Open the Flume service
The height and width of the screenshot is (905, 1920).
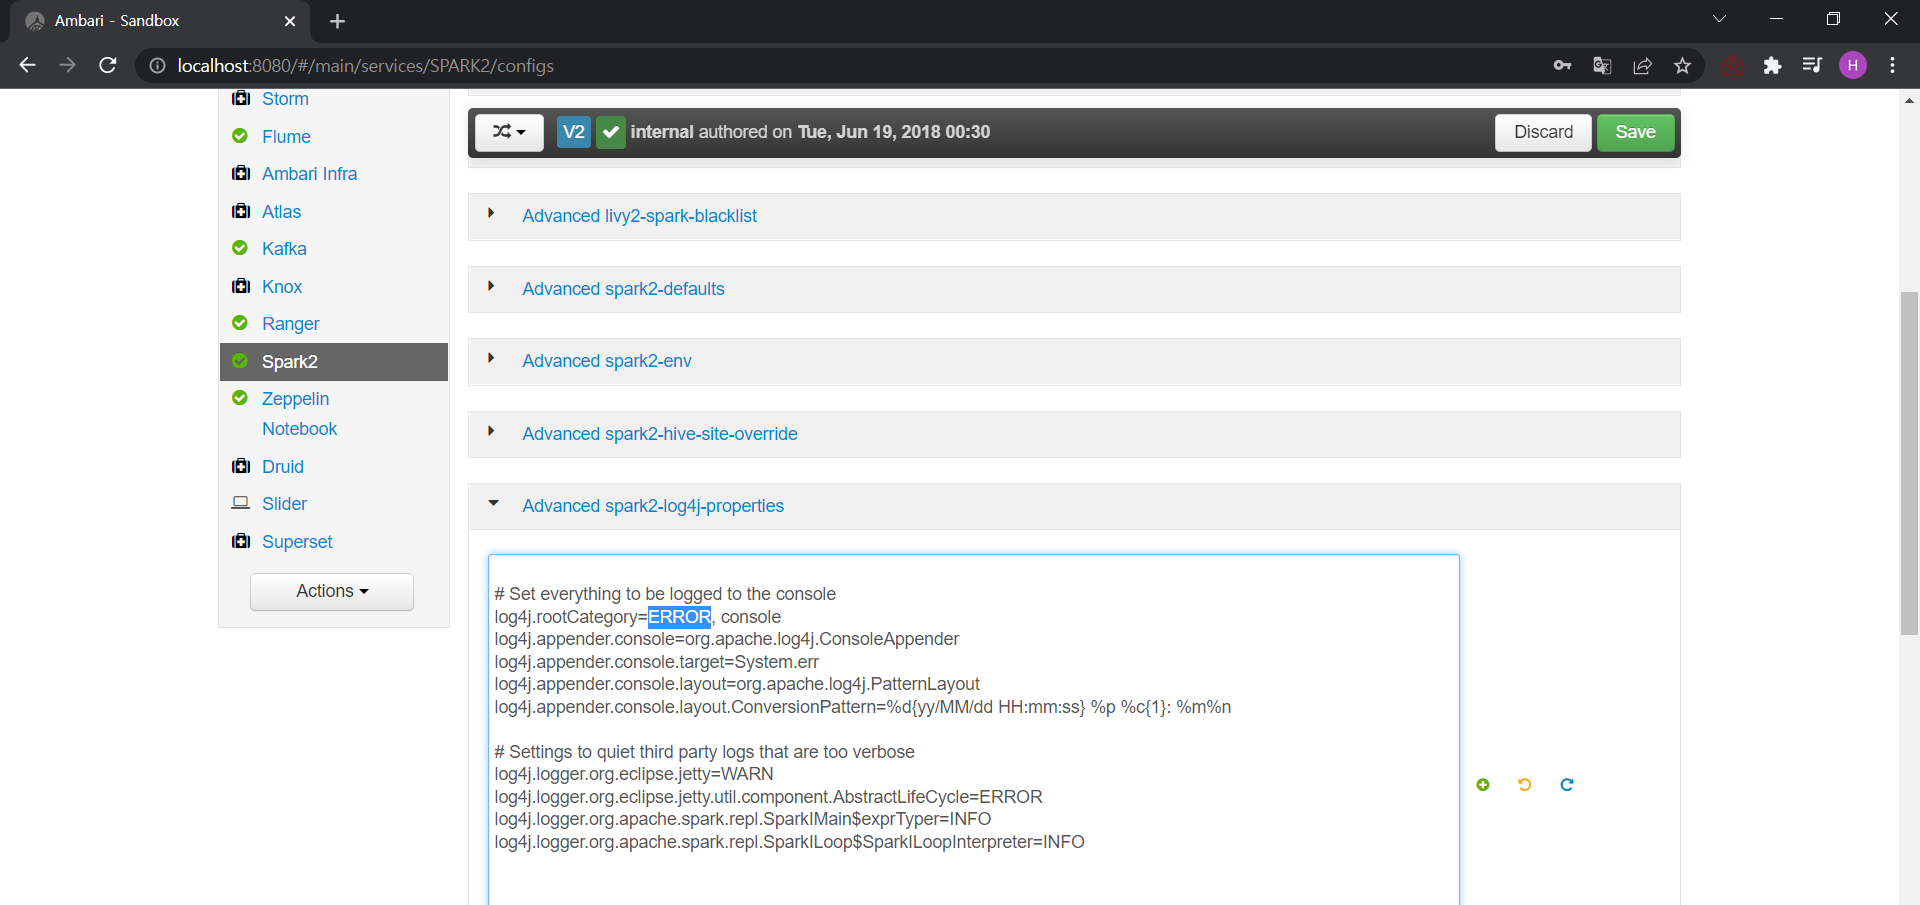tap(286, 137)
